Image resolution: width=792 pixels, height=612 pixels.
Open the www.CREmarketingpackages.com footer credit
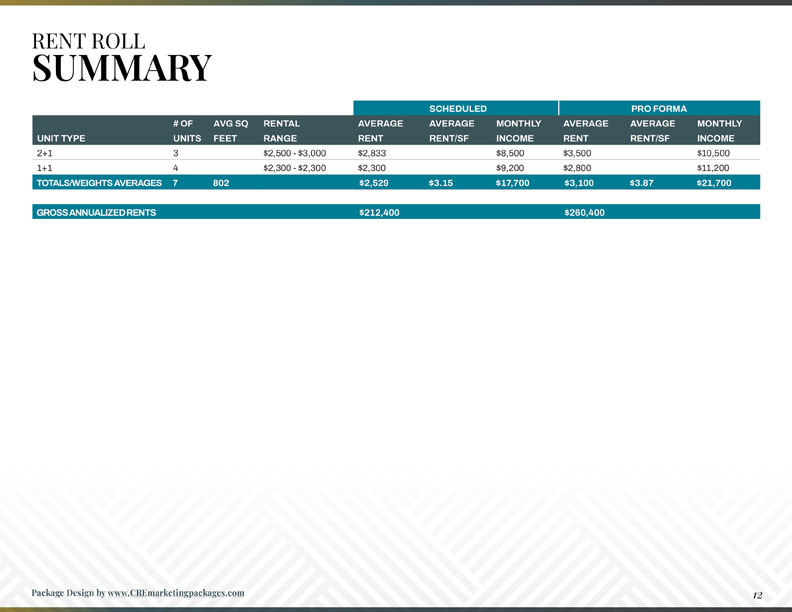(x=176, y=593)
